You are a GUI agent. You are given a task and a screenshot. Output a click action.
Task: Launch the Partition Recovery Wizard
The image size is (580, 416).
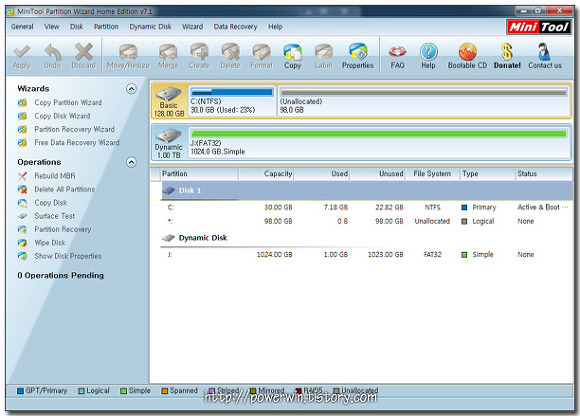74,129
